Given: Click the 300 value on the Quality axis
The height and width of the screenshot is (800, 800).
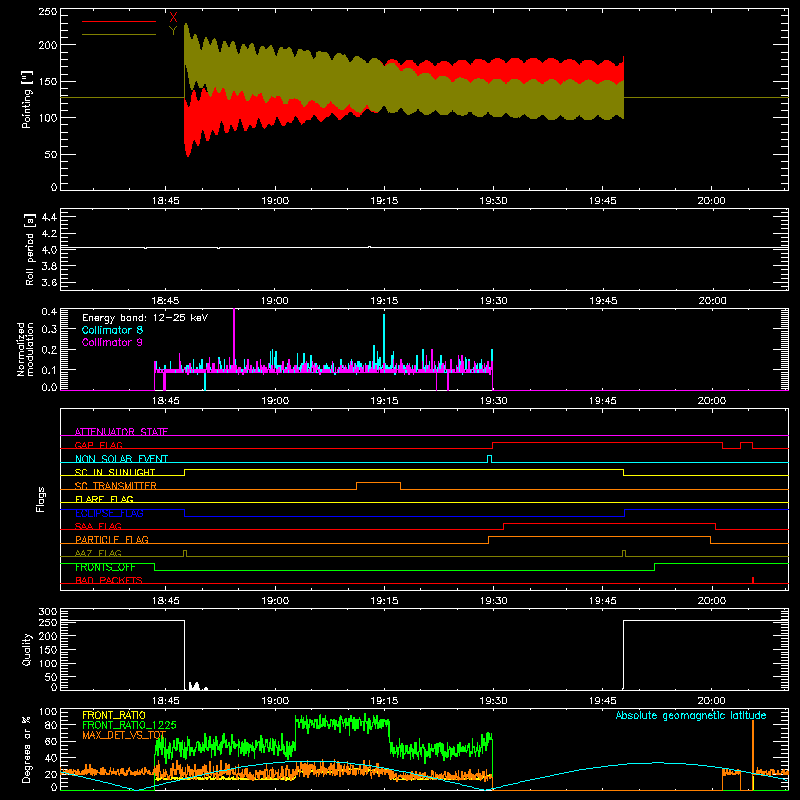Looking at the screenshot, I should click(48, 612).
